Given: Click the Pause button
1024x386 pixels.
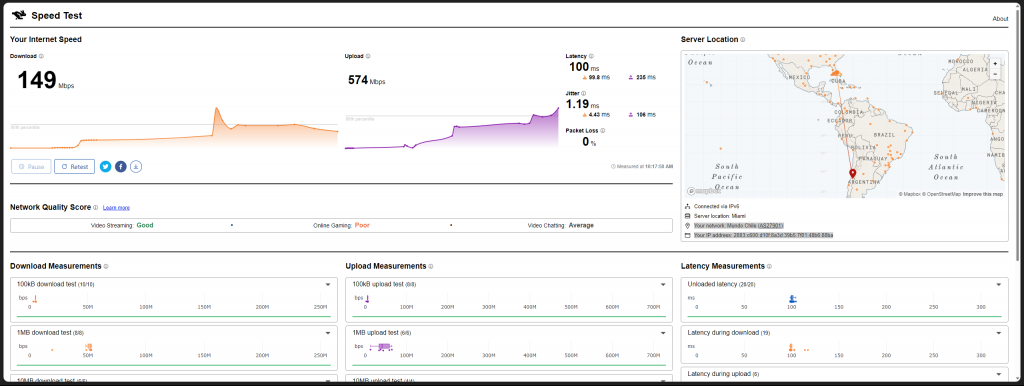Looking at the screenshot, I should point(31,167).
